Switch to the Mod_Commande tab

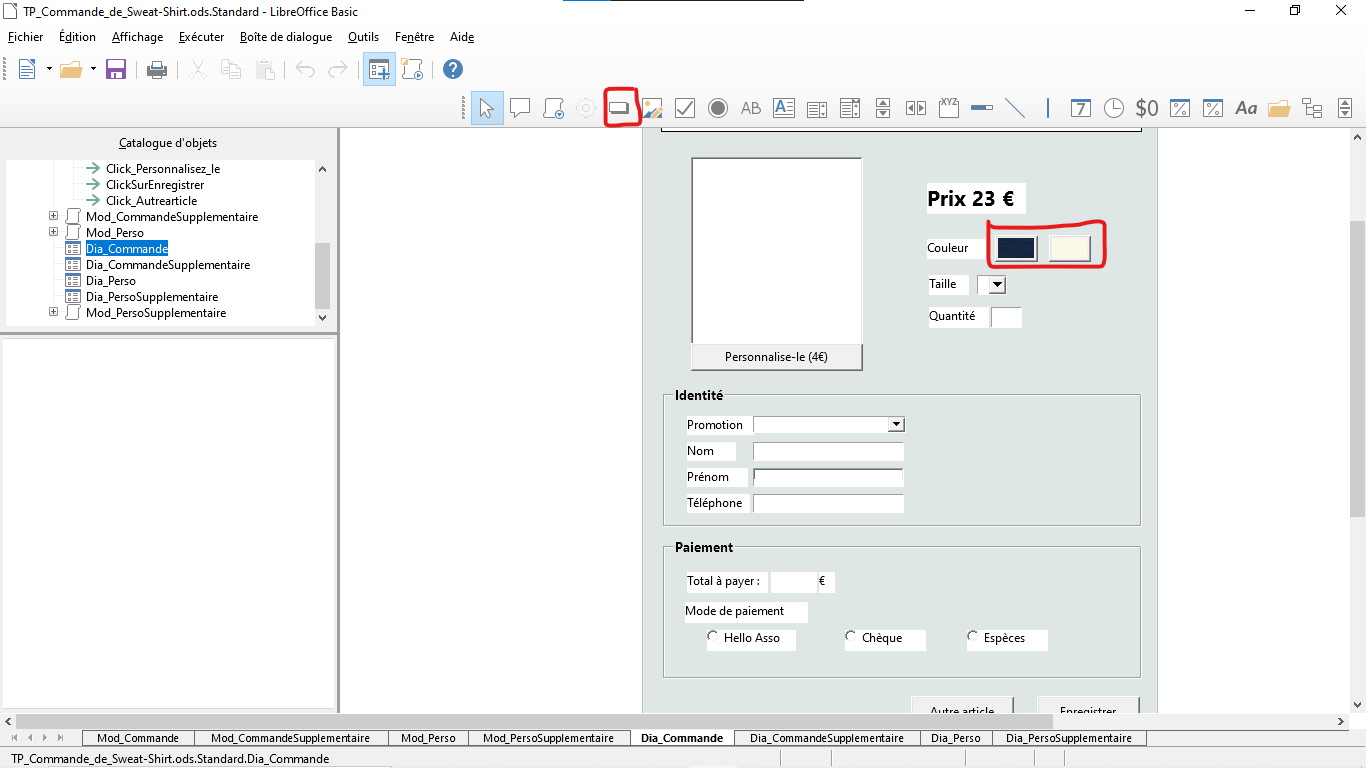[138, 738]
